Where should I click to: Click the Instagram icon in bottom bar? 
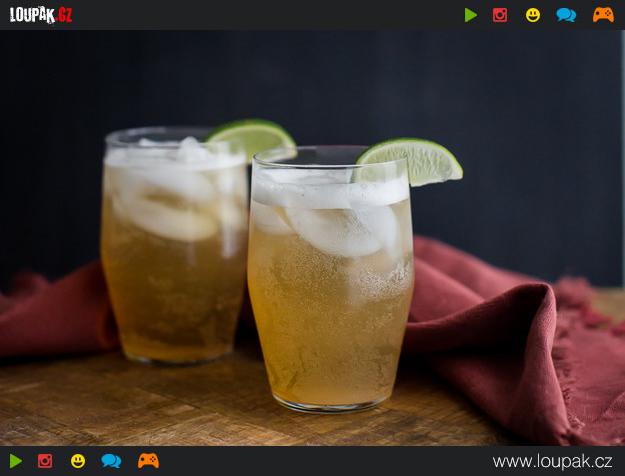[x=45, y=461]
